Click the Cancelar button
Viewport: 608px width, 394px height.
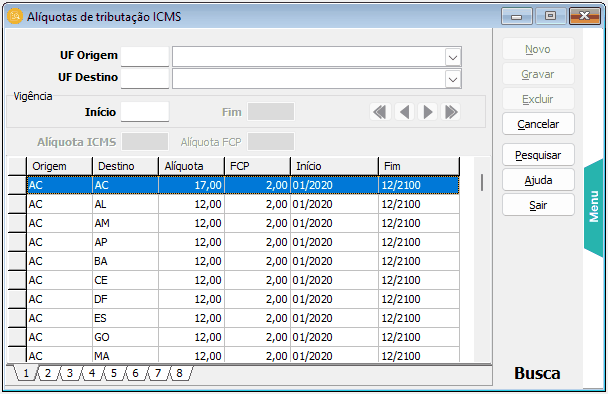tap(538, 124)
